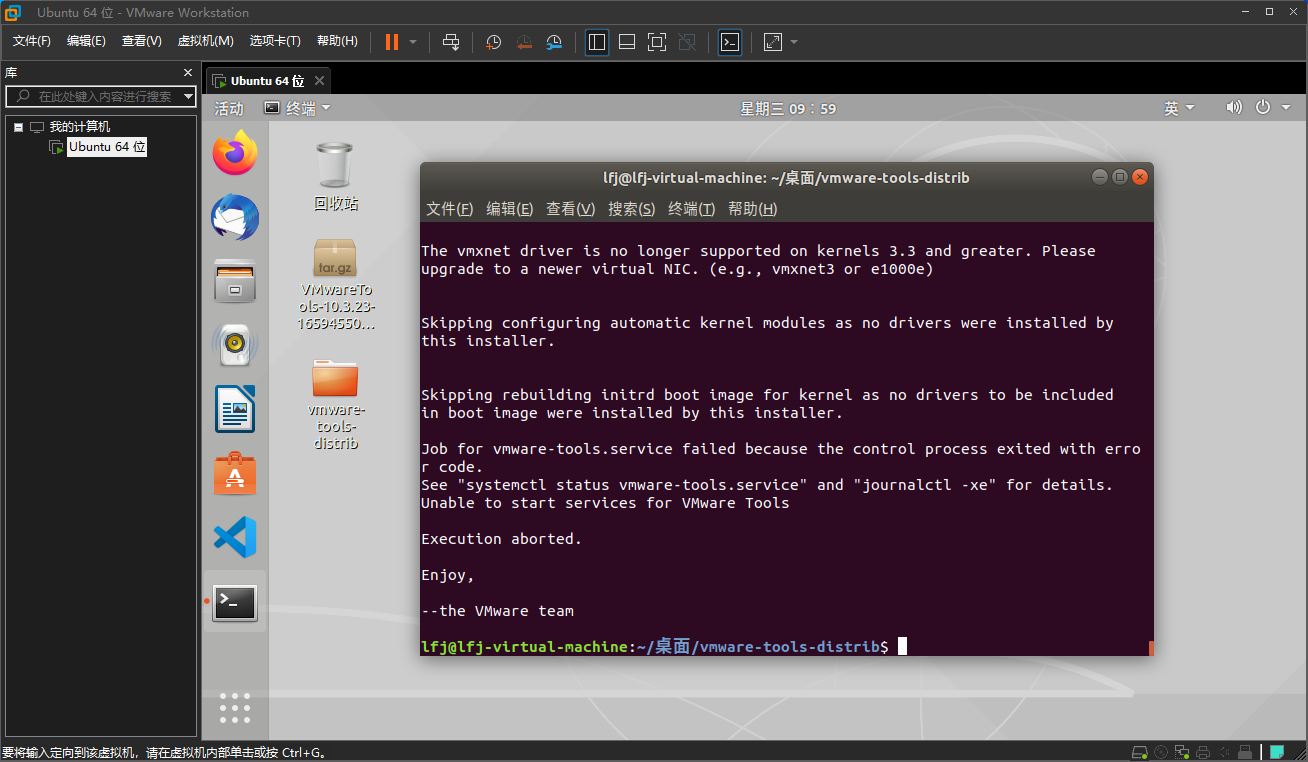Screen dimensions: 1308x762
Task: Select the 回收站 trash desktop icon
Action: click(335, 177)
